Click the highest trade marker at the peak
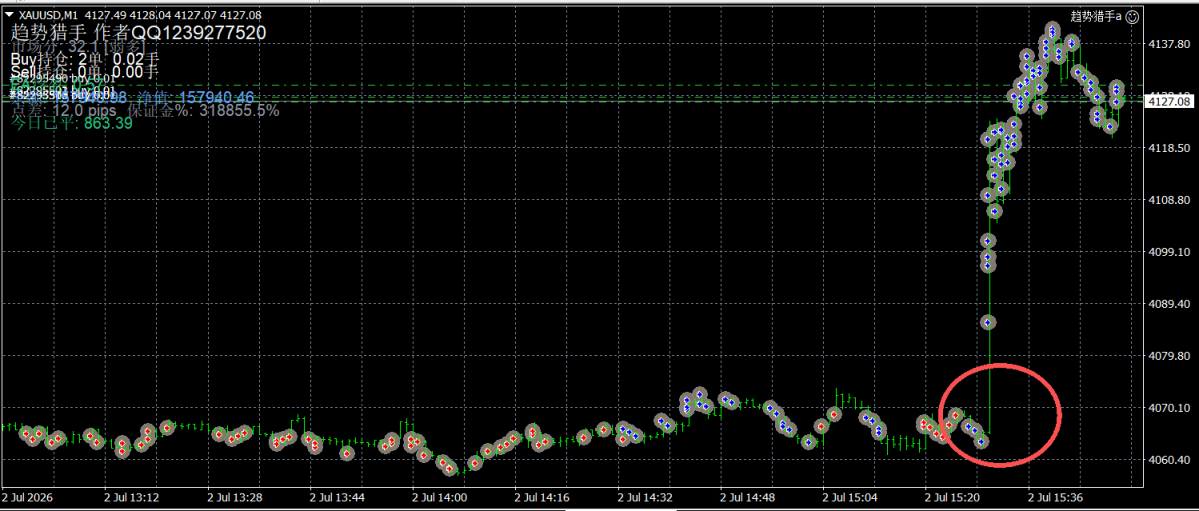This screenshot has width=1199, height=511. 1052,31
